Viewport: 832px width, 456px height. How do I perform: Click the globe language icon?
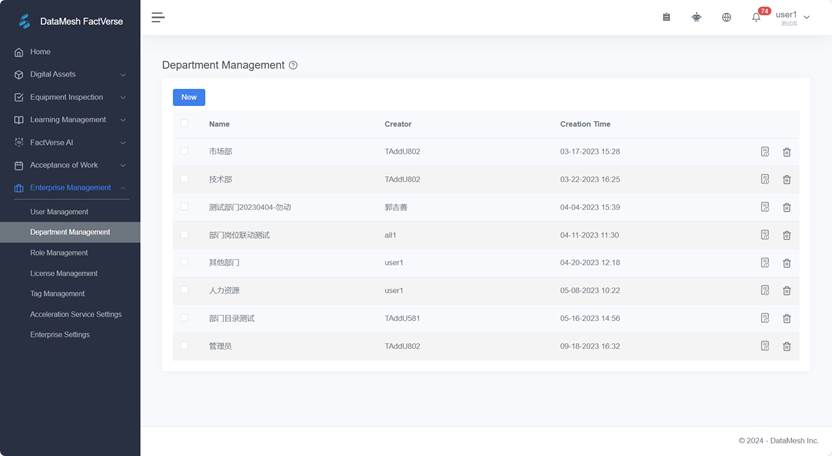point(726,17)
